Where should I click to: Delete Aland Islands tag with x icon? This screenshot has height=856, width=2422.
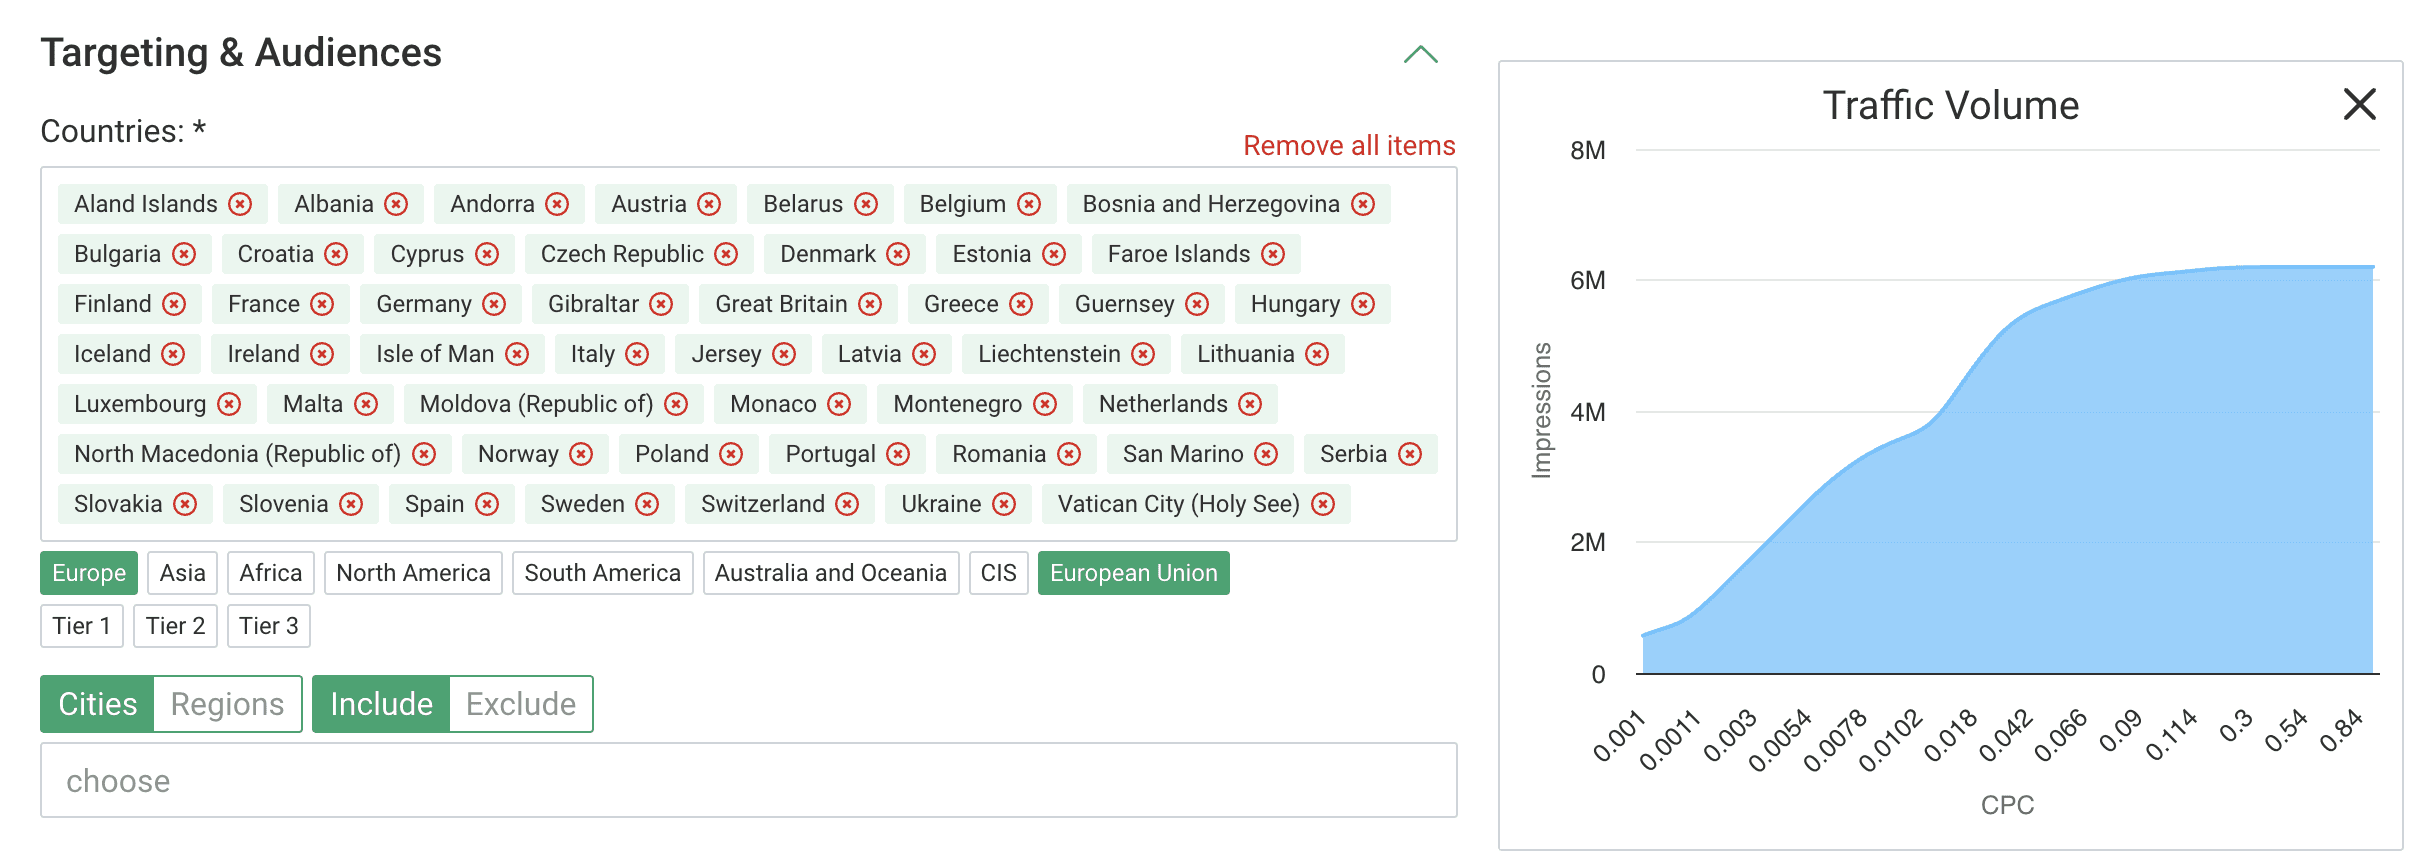[240, 204]
